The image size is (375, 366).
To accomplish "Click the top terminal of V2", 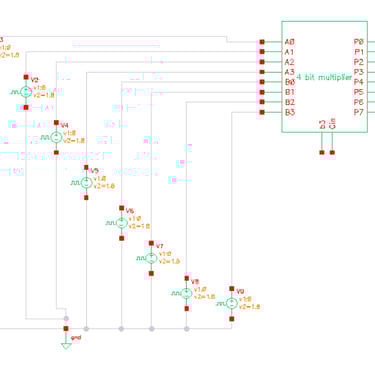I will 26,77.
